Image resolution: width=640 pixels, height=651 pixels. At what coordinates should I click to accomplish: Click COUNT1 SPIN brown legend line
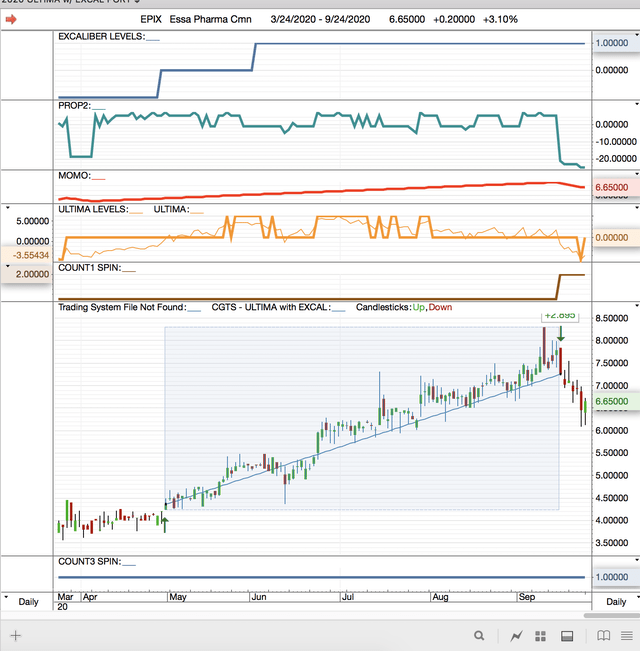click(129, 272)
